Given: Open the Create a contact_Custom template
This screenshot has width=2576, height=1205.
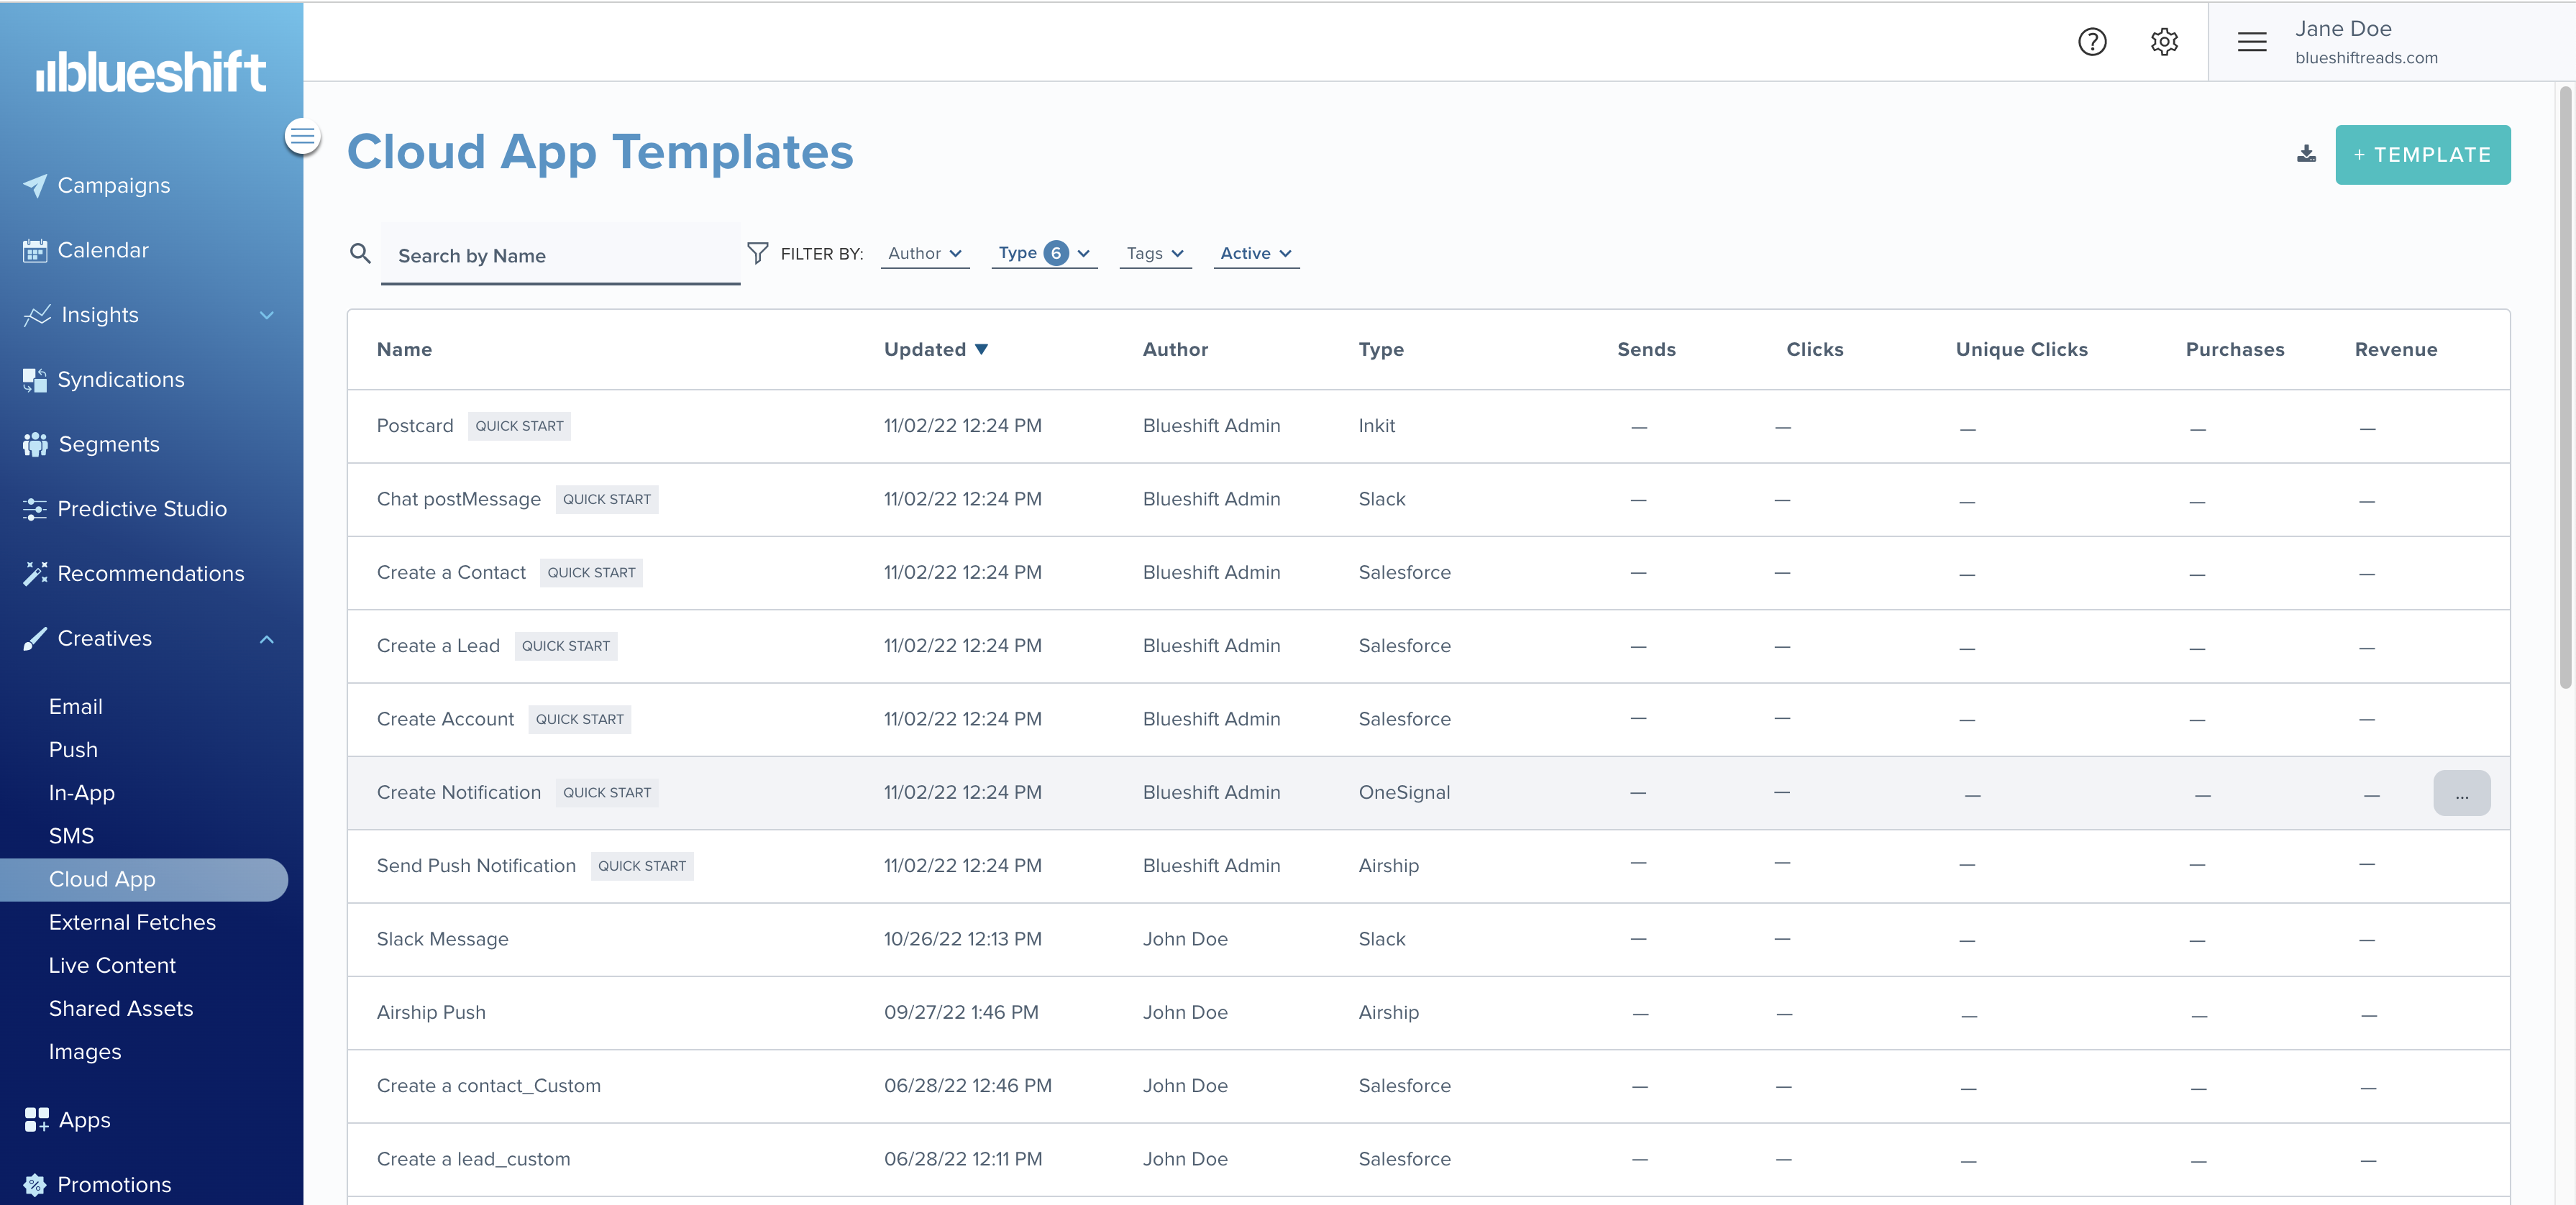Looking at the screenshot, I should [488, 1086].
